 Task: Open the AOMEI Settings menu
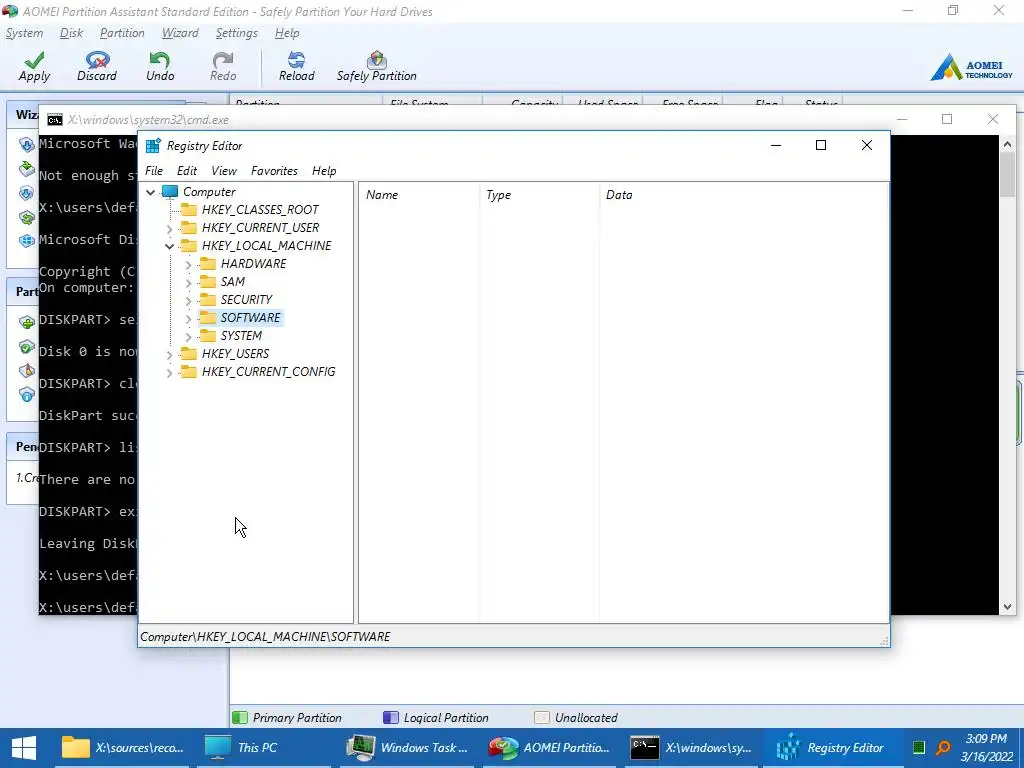[x=236, y=33]
